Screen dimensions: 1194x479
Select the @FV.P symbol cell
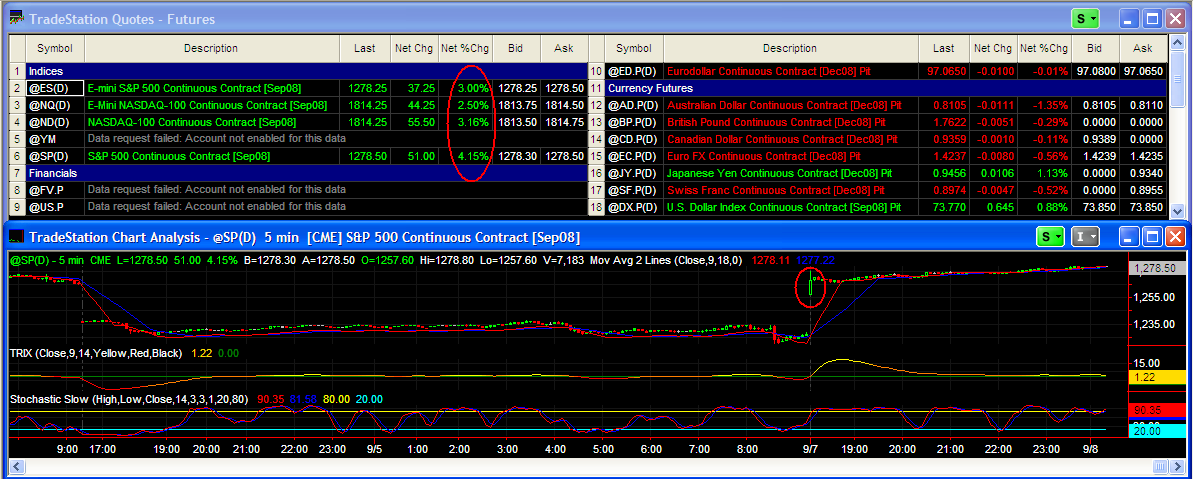(55, 190)
